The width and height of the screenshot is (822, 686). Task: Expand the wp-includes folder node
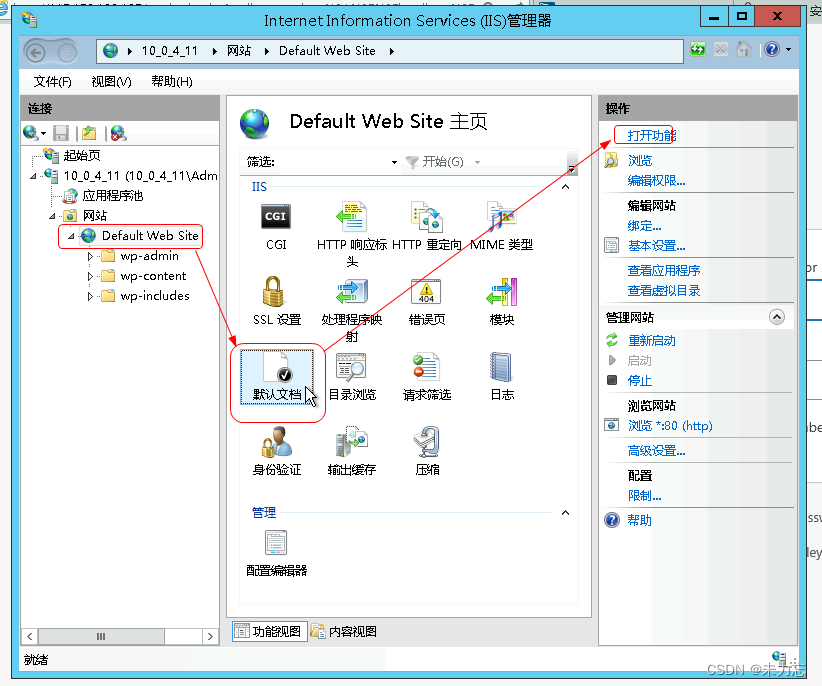[90, 296]
